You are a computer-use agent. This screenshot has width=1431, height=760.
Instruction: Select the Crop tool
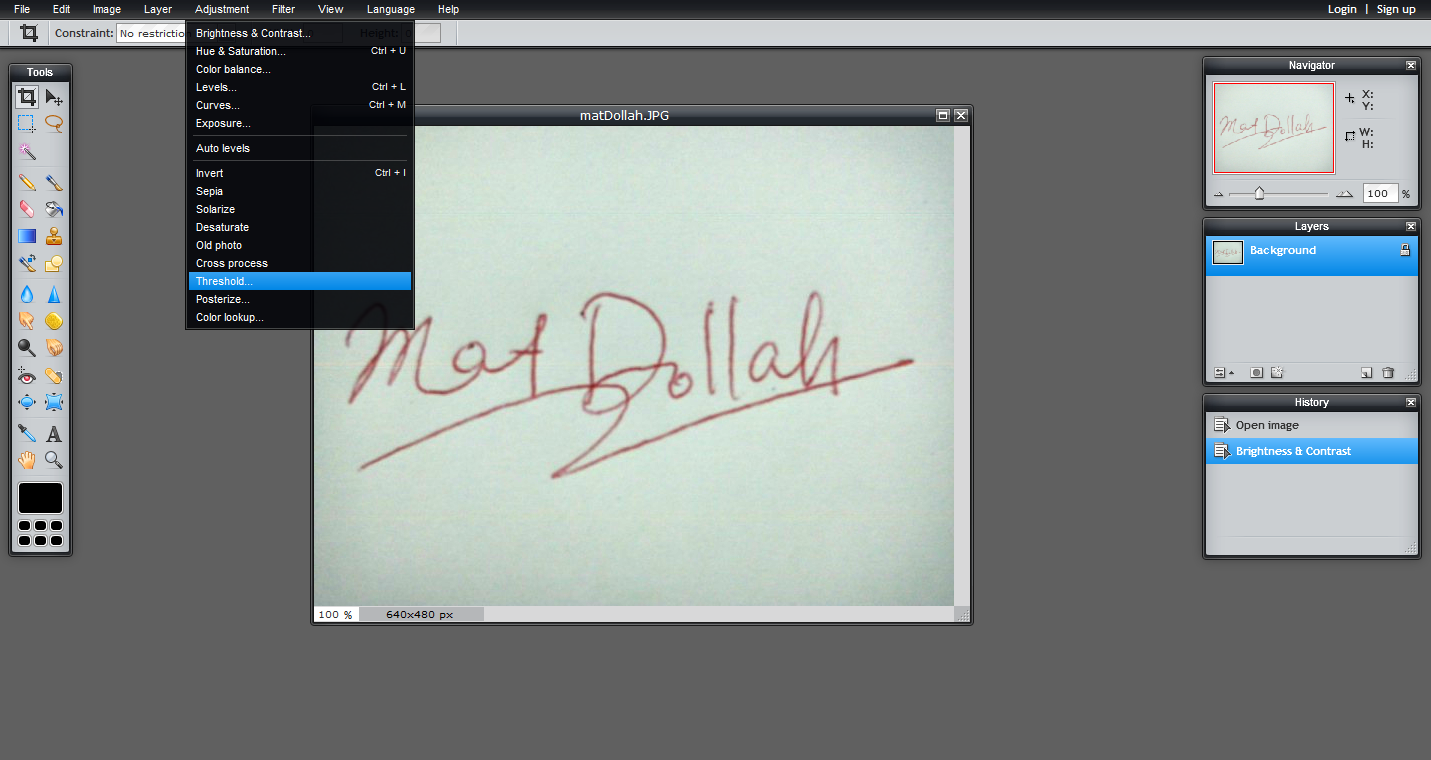pos(27,97)
